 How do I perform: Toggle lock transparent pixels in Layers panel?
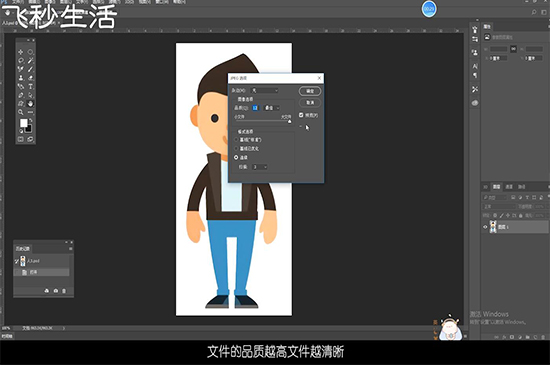pos(495,215)
